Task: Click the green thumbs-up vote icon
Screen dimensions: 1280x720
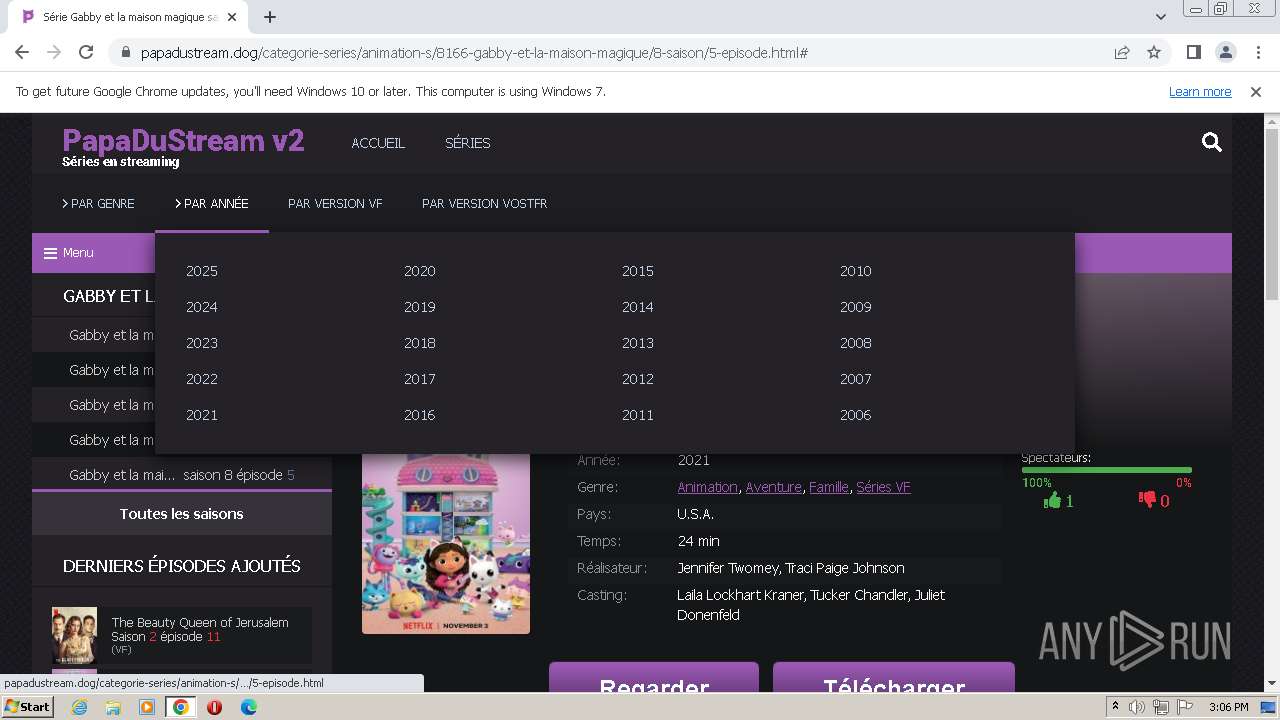Action: 1052,500
